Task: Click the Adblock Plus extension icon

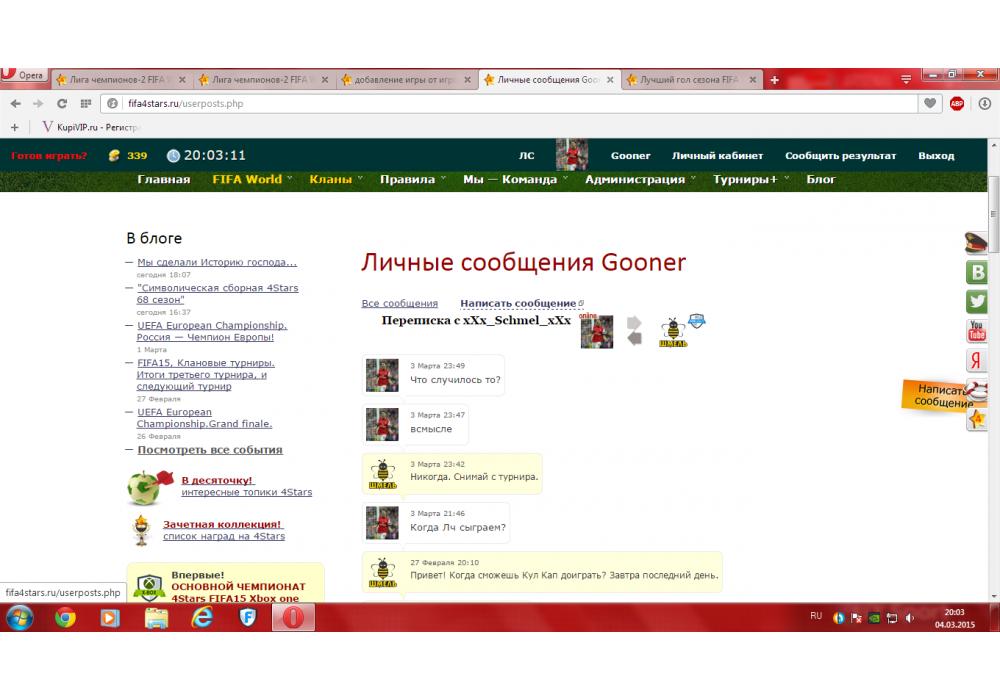Action: coord(957,103)
